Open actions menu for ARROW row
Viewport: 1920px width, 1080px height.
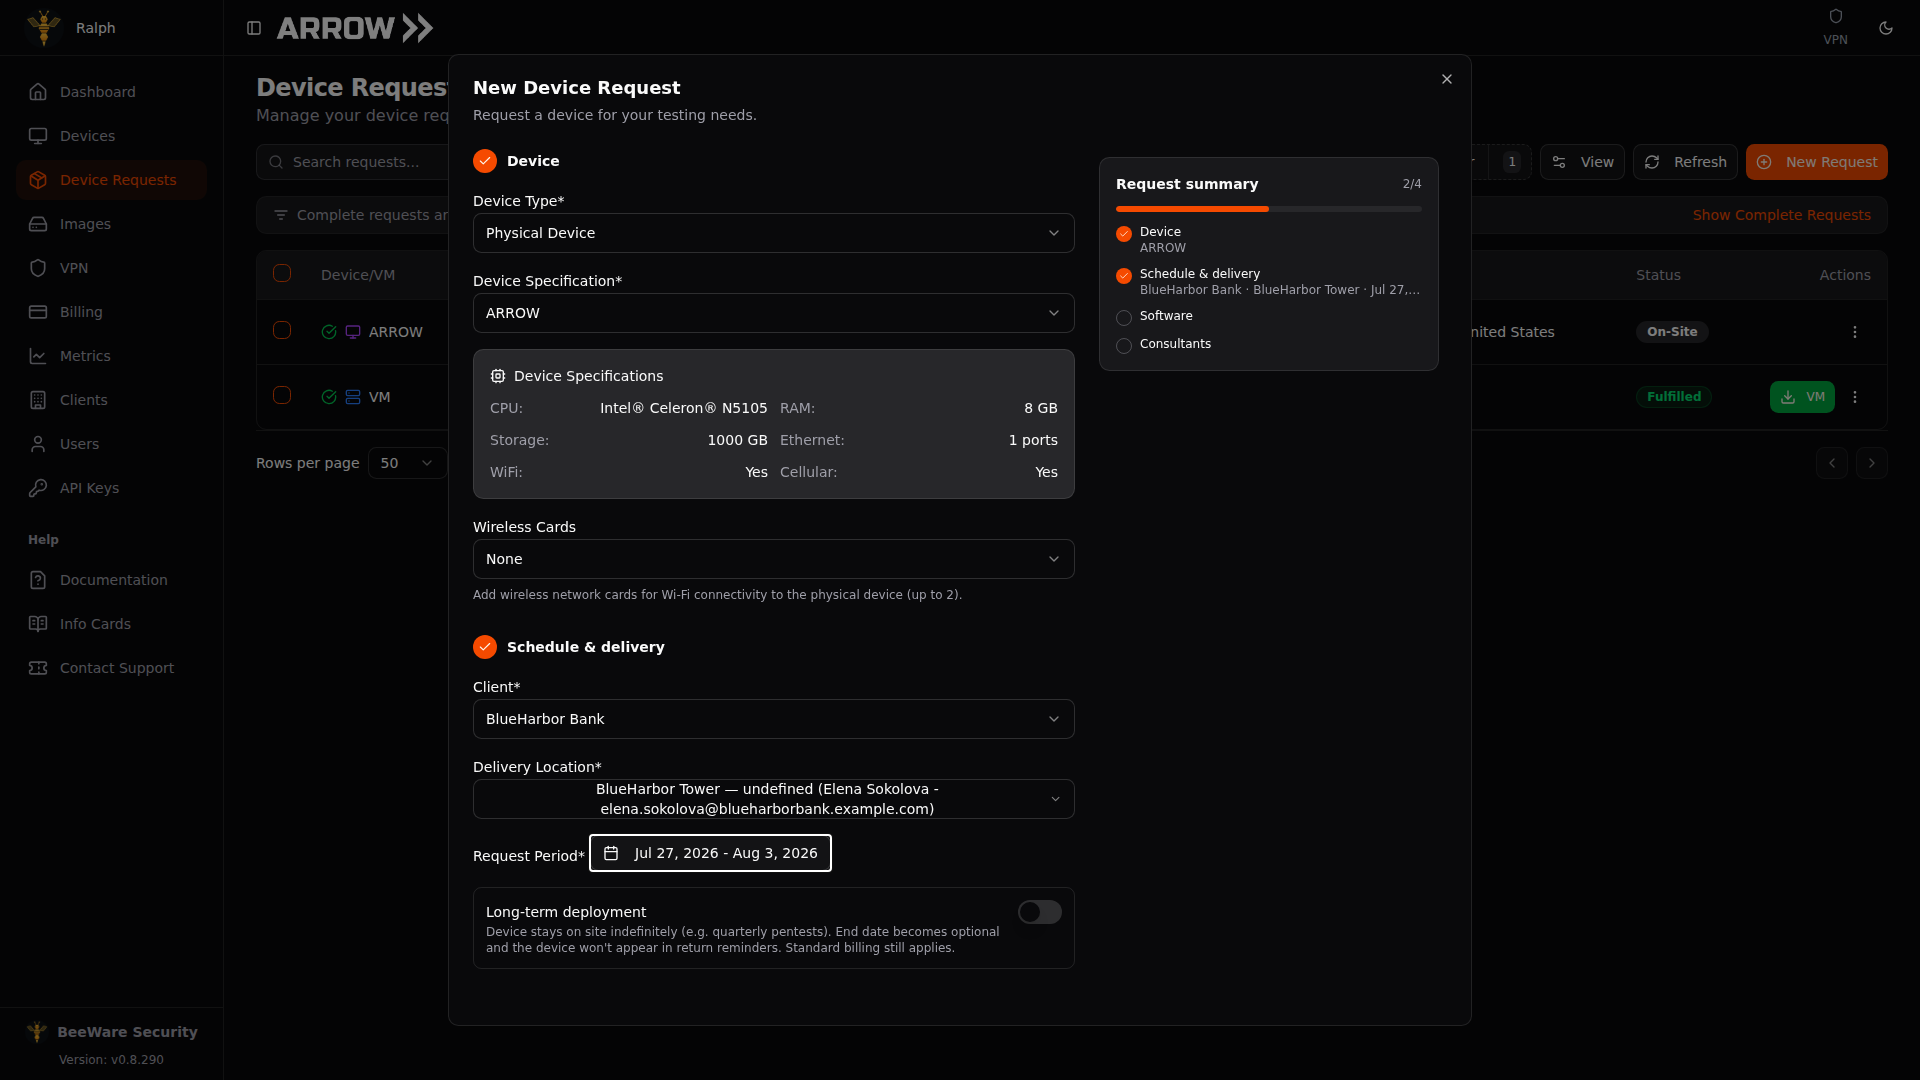coord(1855,332)
